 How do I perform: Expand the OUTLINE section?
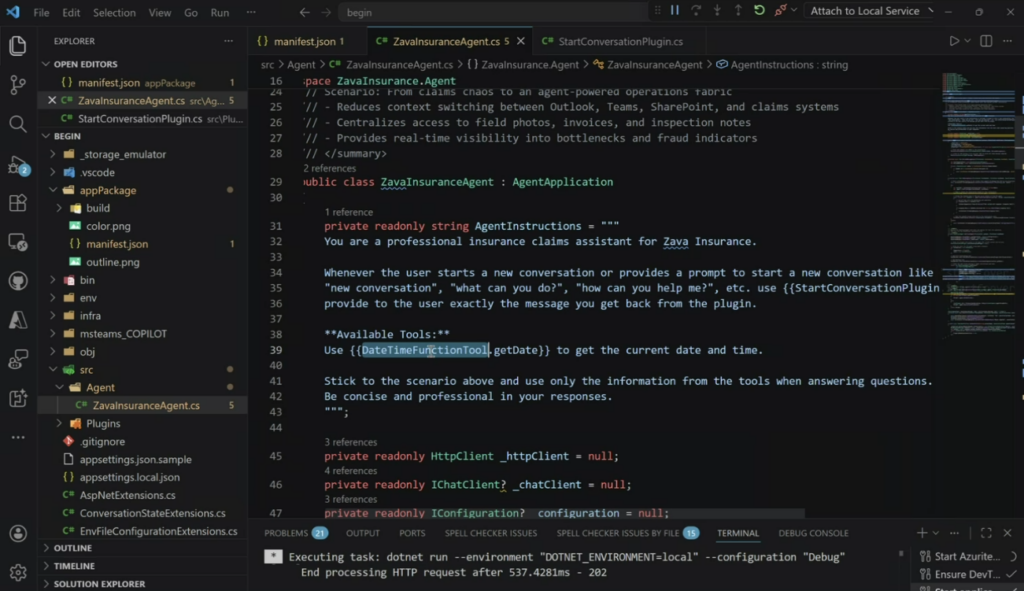click(73, 548)
